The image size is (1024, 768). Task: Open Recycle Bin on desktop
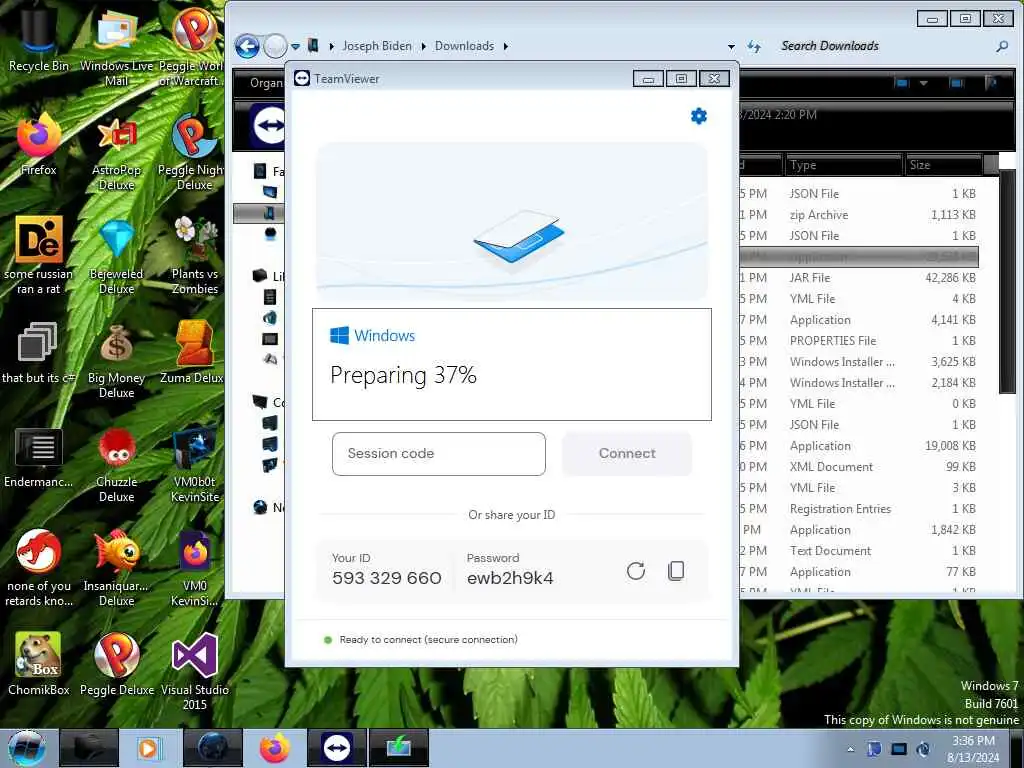[39, 39]
